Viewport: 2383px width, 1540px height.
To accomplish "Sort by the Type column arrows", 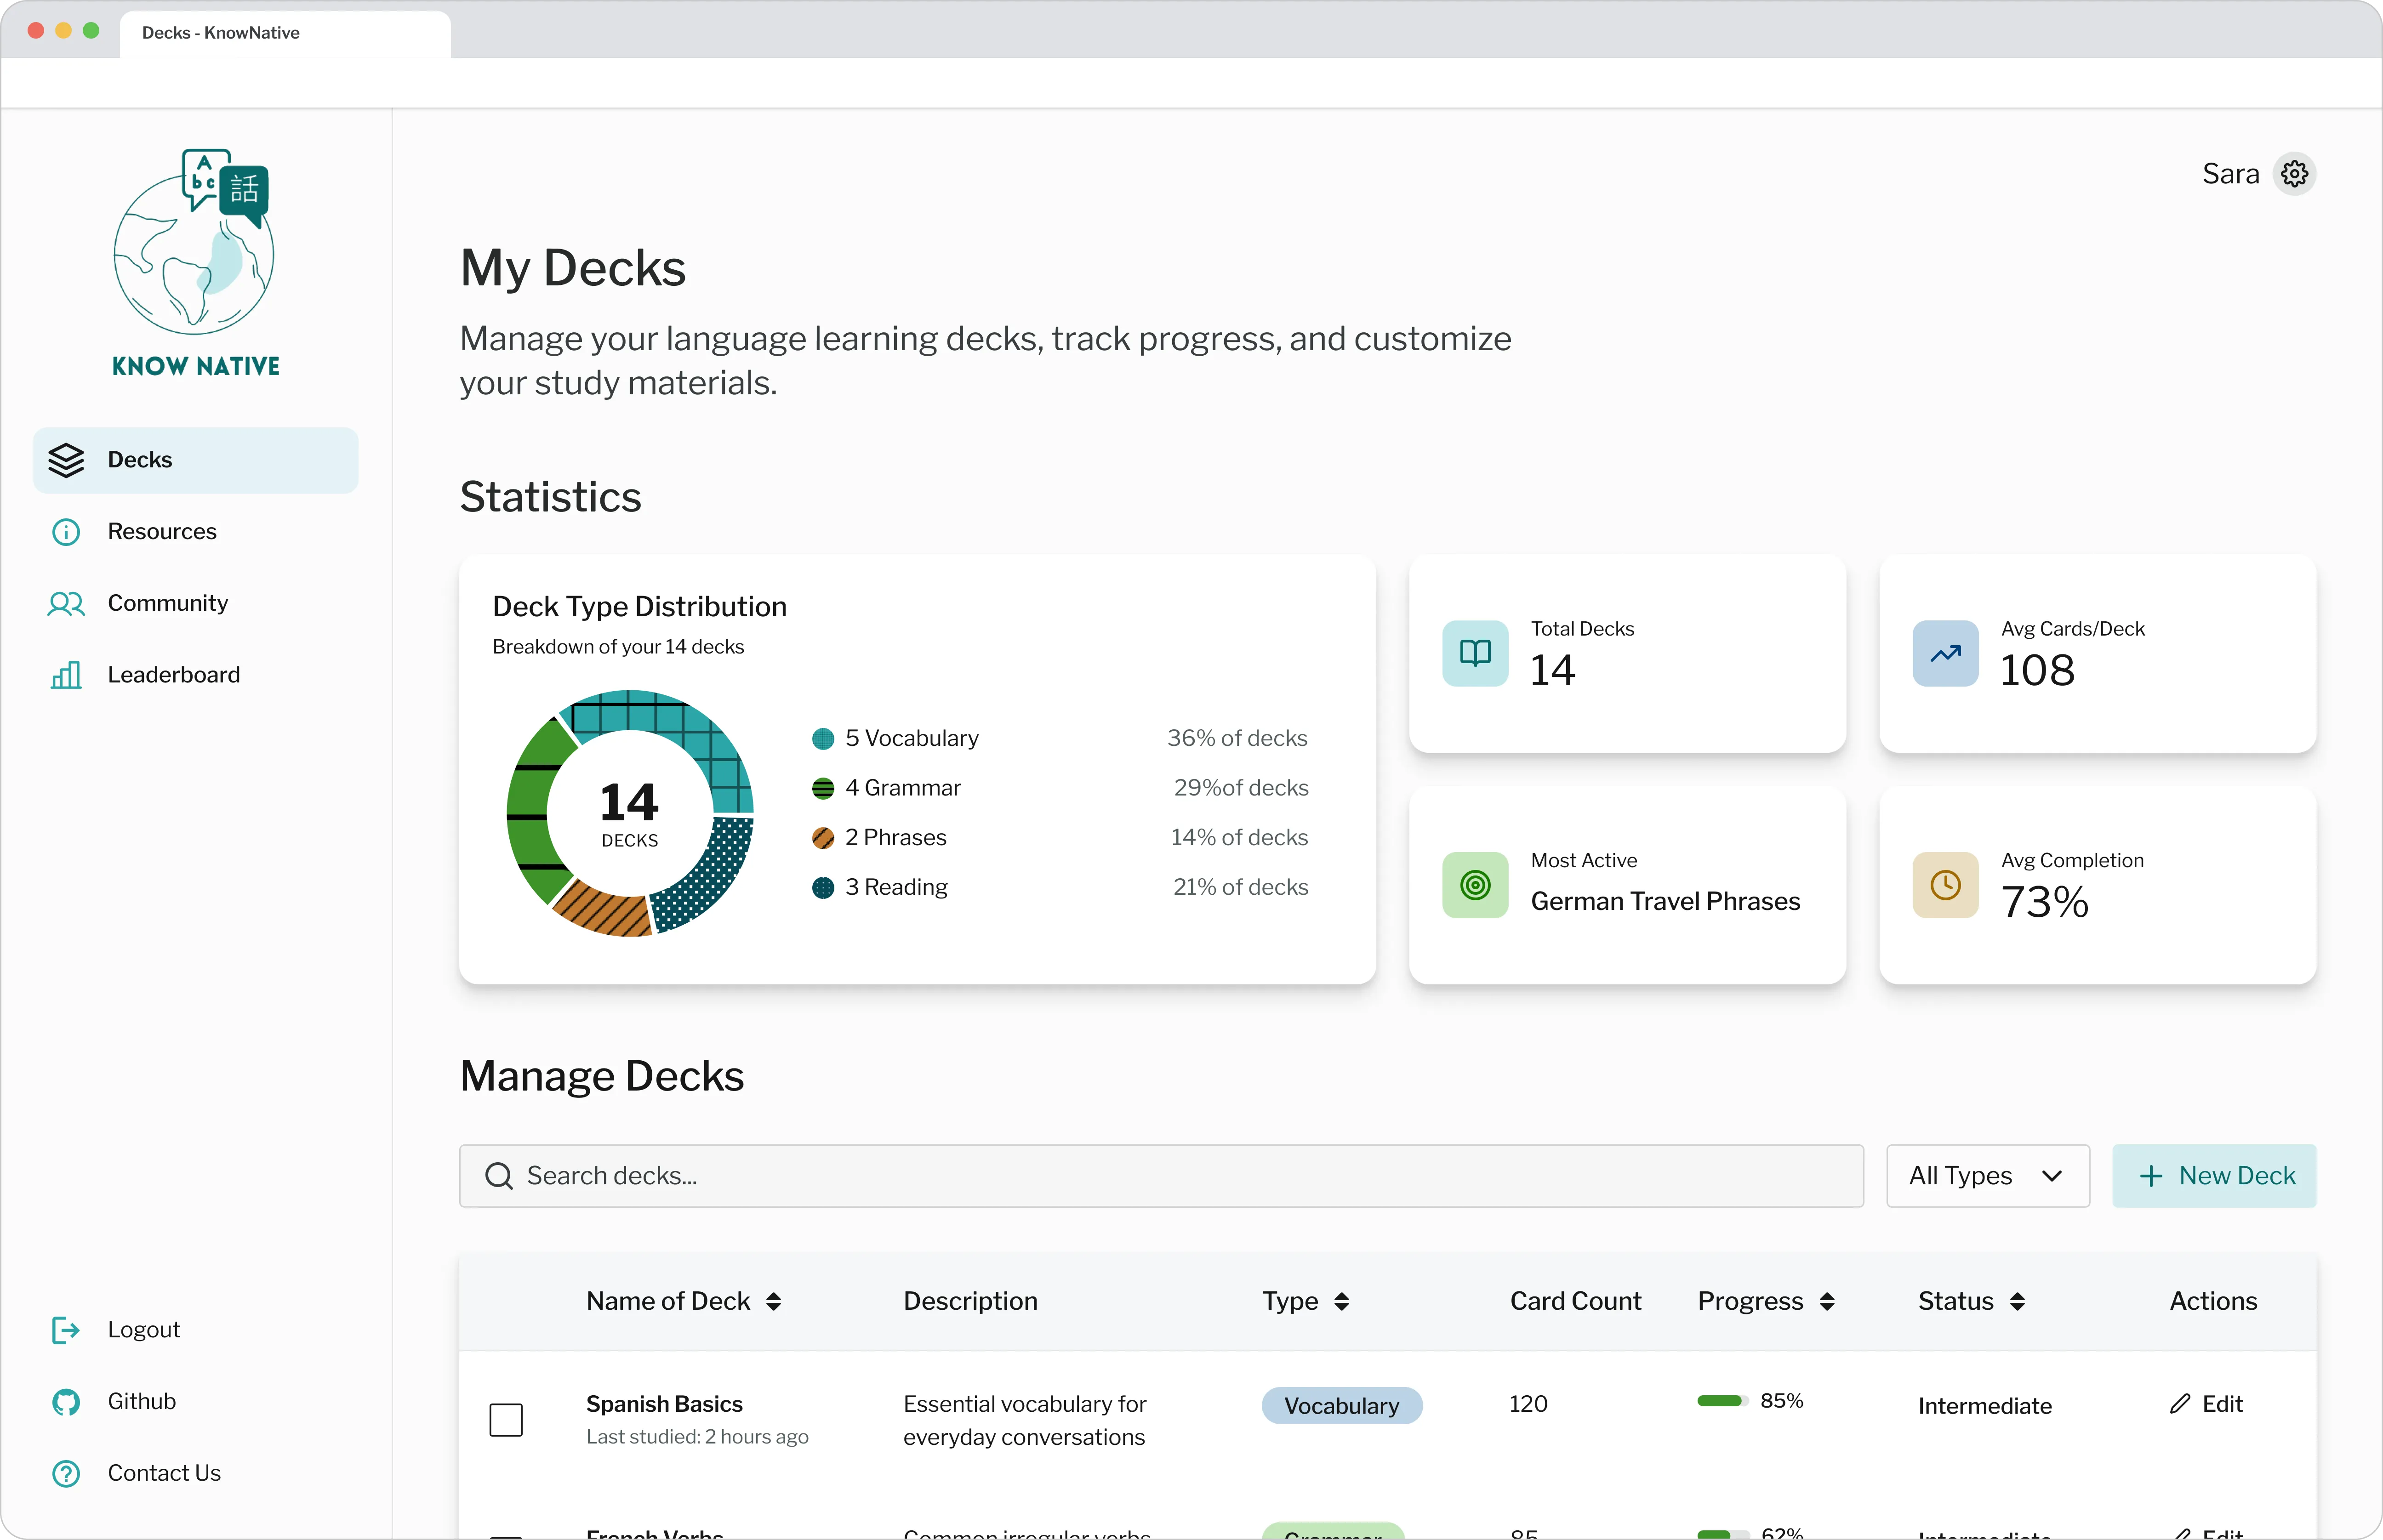I will [x=1341, y=1301].
